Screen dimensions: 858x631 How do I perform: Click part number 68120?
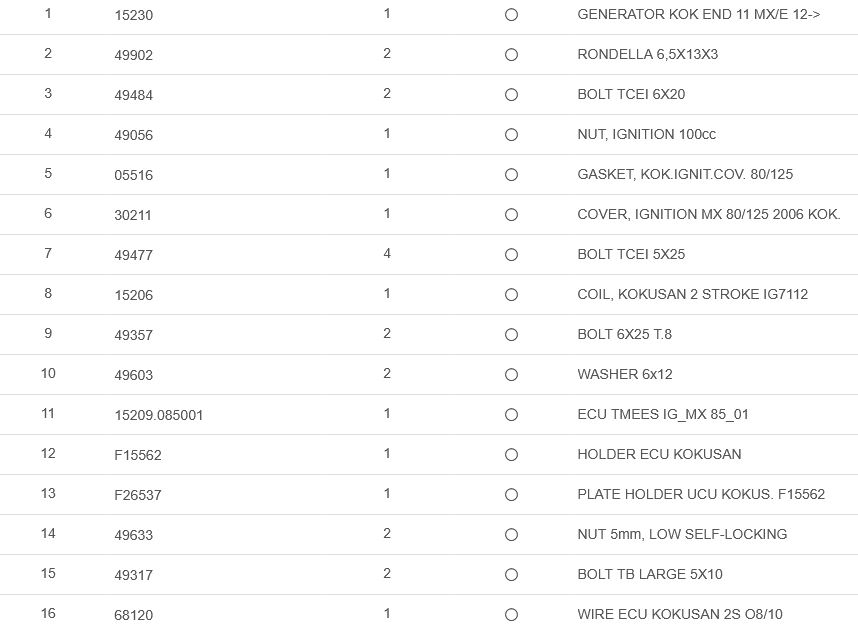(134, 615)
